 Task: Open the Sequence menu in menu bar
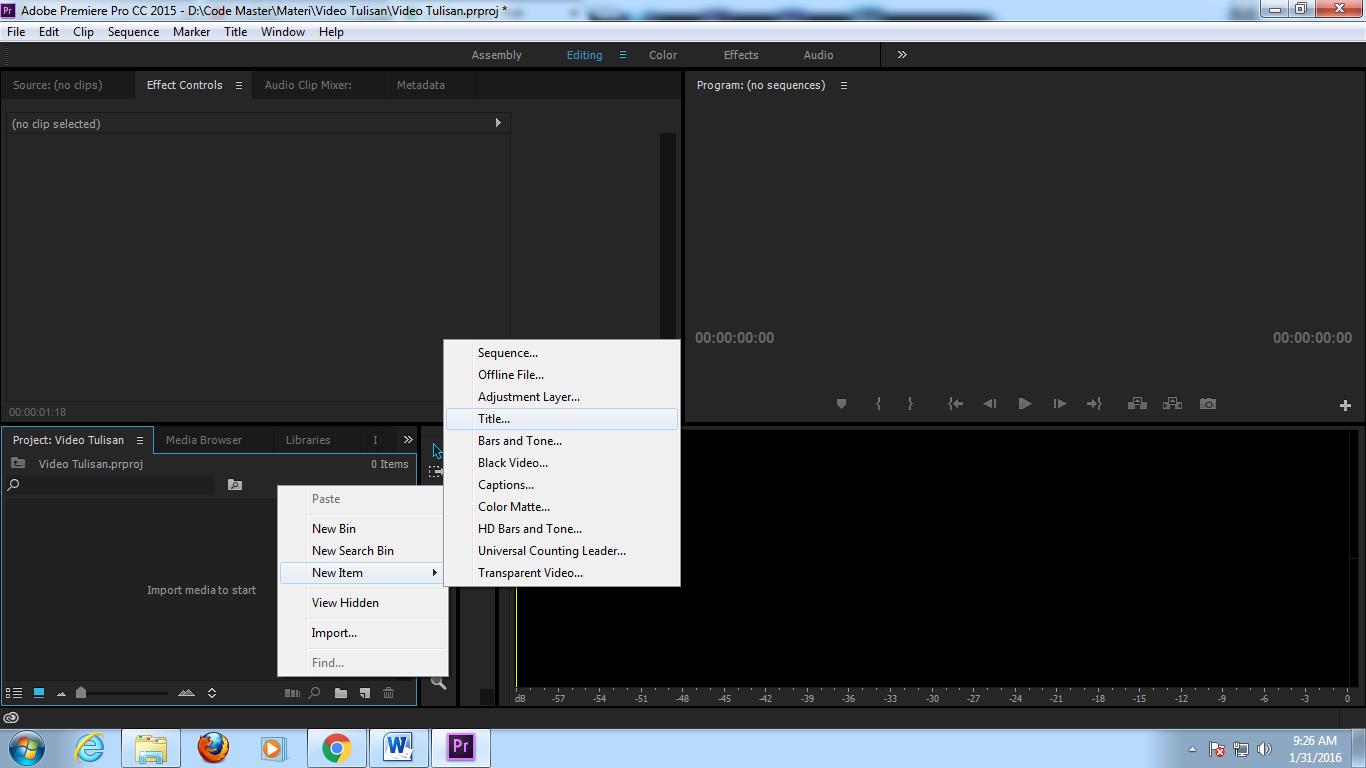[x=133, y=32]
